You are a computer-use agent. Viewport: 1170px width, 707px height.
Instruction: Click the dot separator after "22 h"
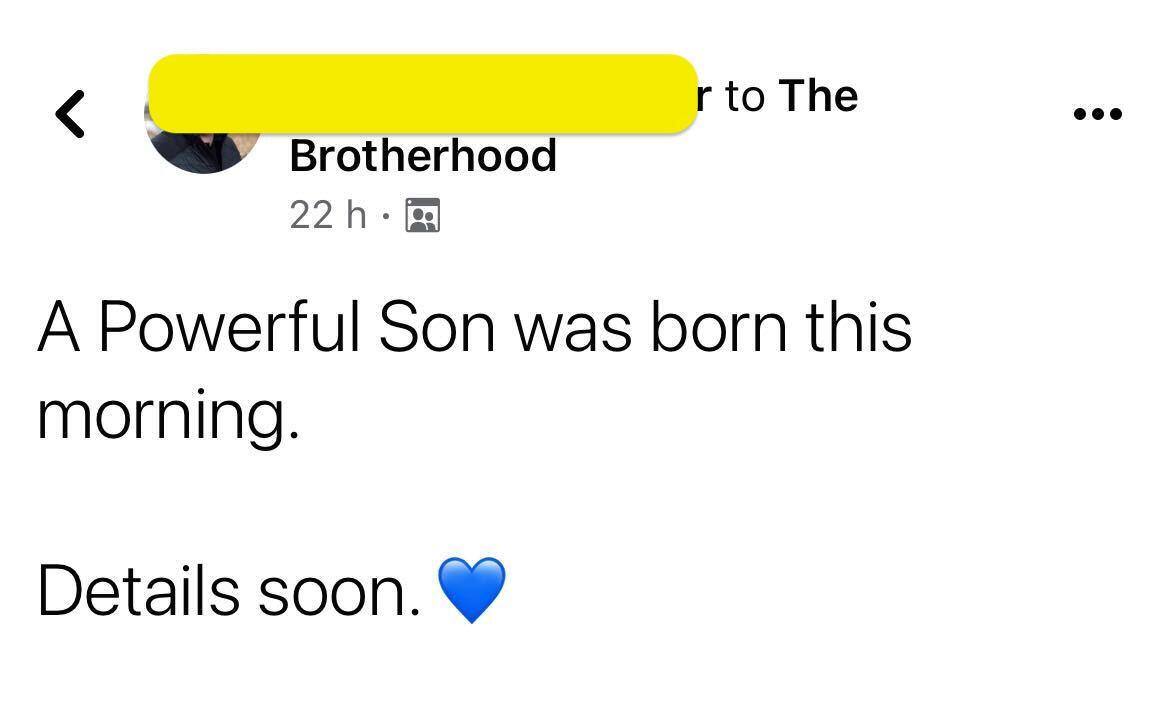pyautogui.click(x=385, y=216)
